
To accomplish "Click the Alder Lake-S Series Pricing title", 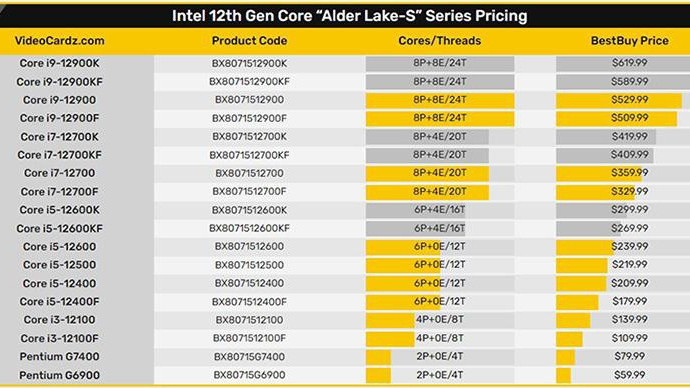I will tap(349, 16).
